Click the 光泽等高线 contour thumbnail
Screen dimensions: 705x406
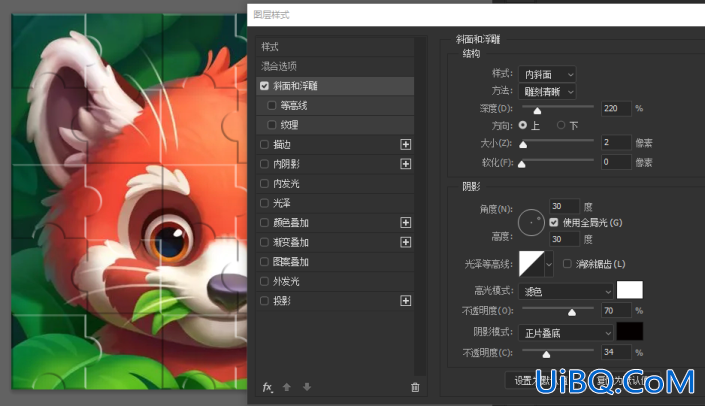point(531,264)
